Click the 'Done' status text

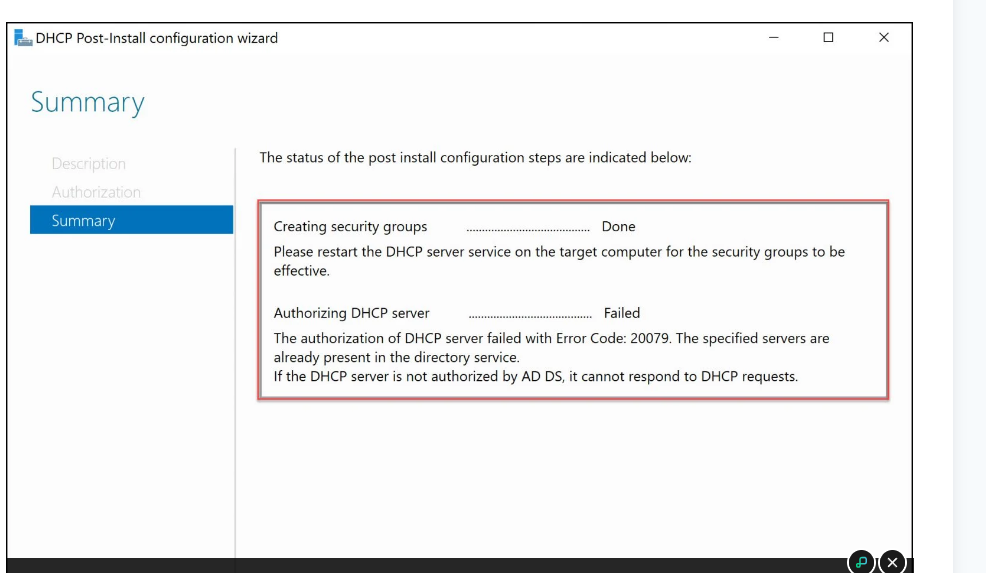click(x=618, y=226)
